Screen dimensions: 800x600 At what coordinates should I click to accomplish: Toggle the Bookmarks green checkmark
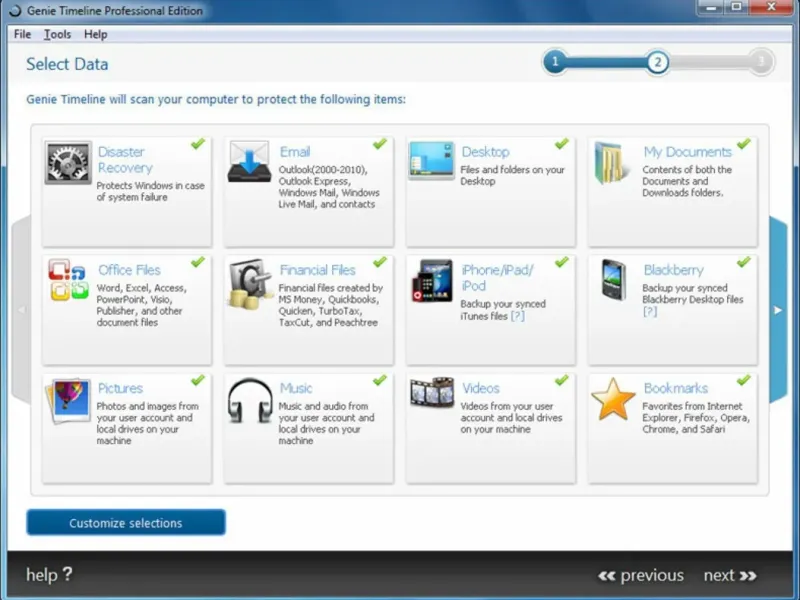coord(744,381)
